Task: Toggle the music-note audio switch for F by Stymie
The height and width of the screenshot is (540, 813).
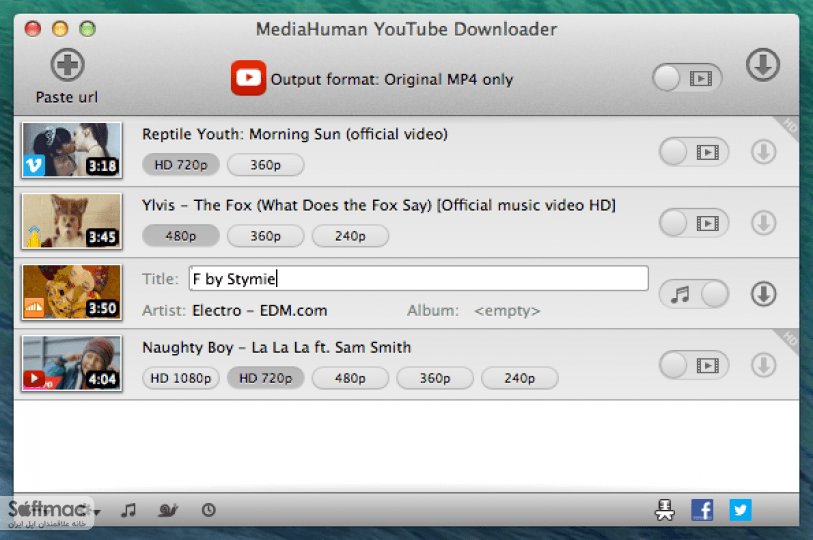Action: click(694, 294)
